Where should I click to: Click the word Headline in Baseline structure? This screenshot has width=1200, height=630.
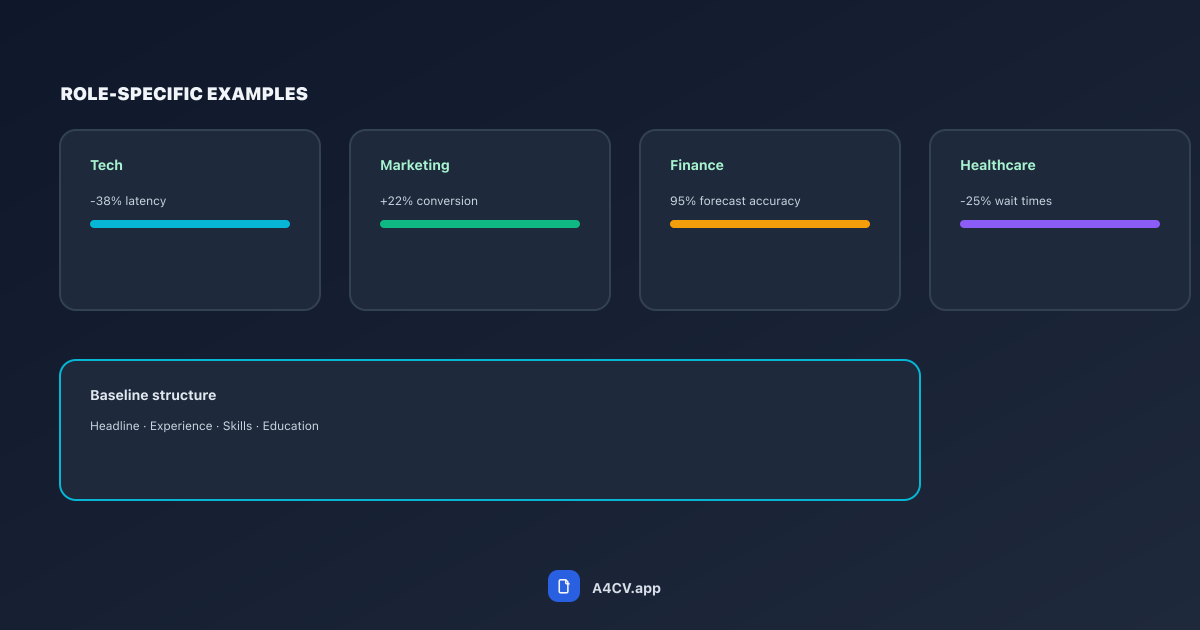pyautogui.click(x=115, y=426)
